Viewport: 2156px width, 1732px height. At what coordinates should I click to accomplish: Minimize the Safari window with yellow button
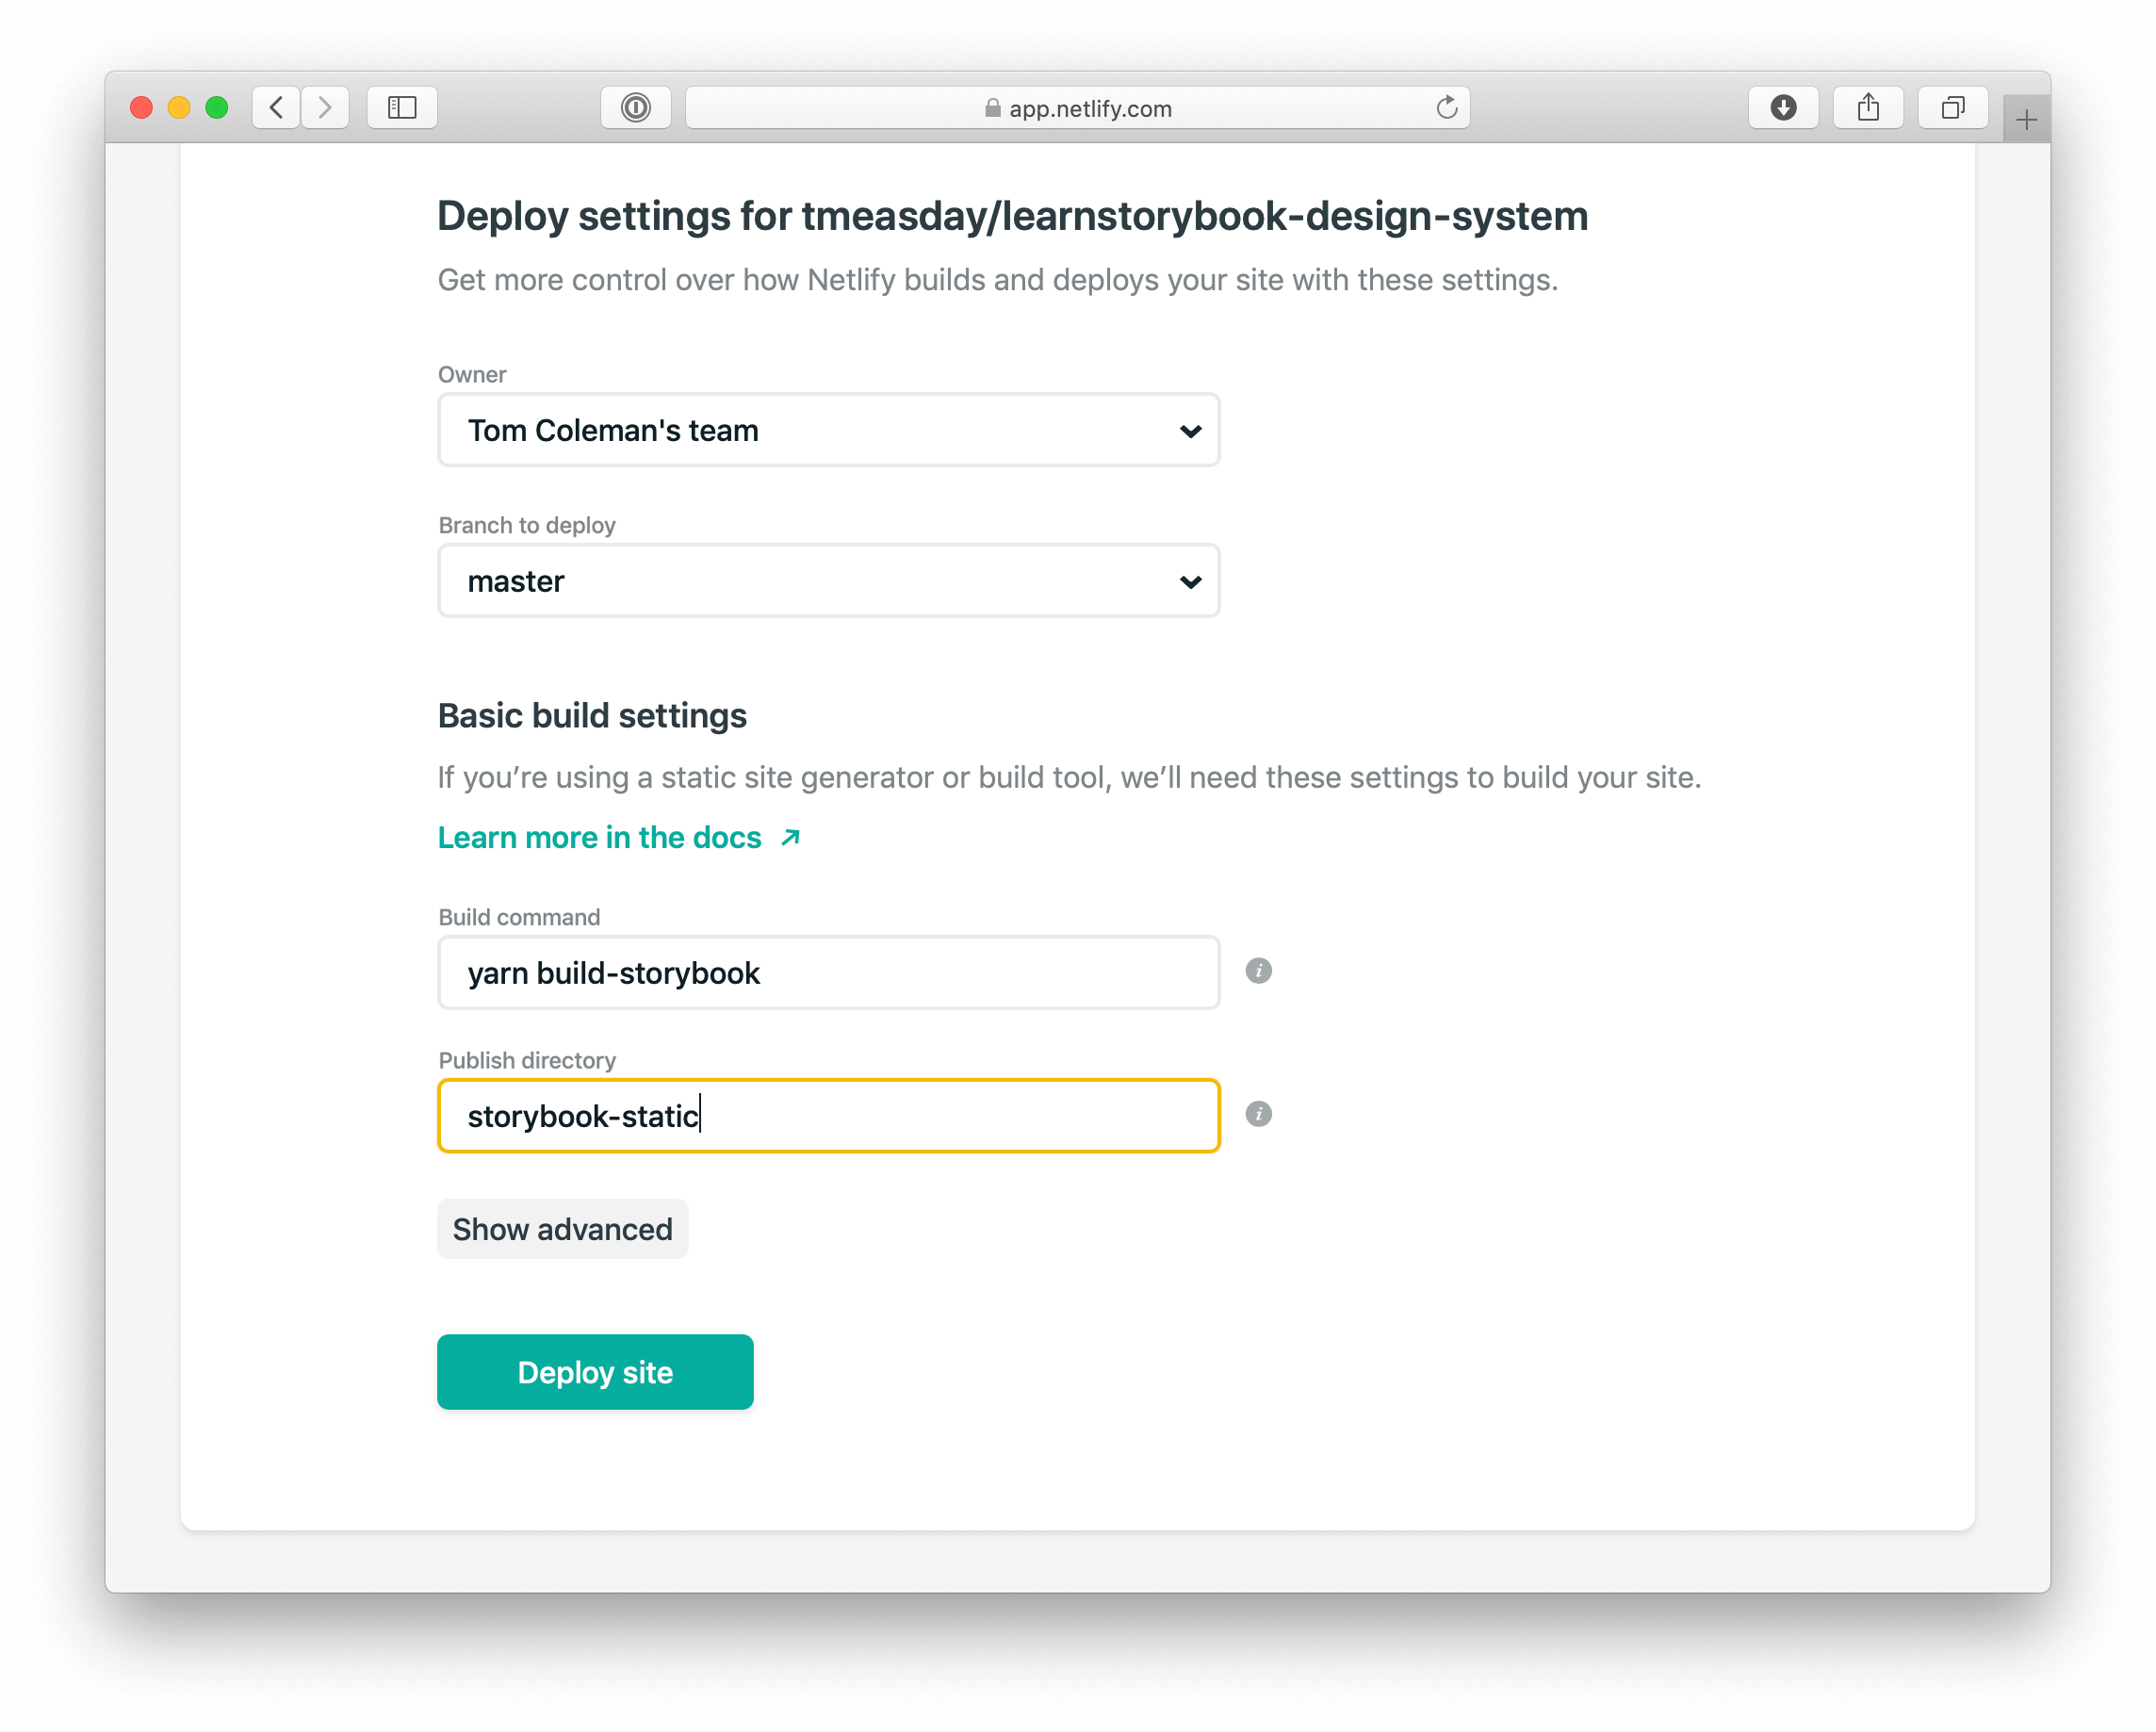coord(179,107)
